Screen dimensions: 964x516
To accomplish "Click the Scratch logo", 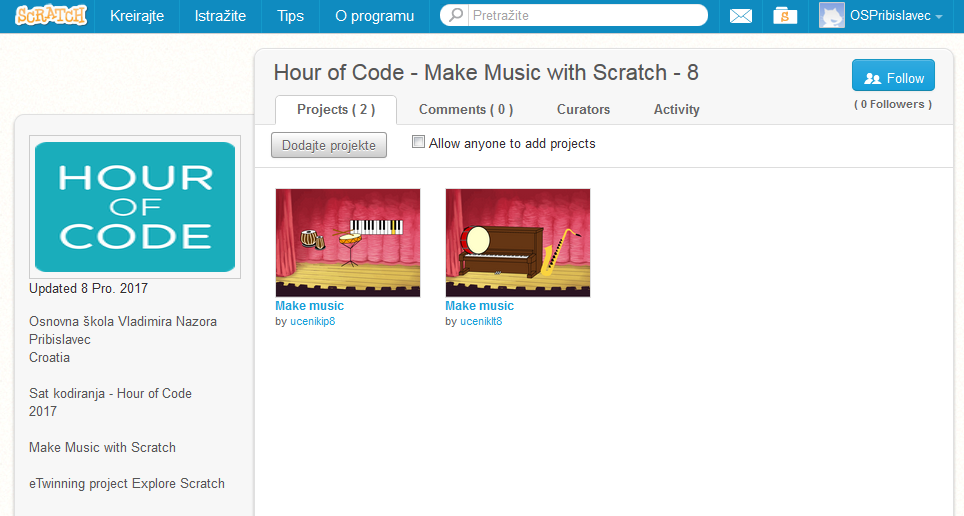I will pos(51,15).
